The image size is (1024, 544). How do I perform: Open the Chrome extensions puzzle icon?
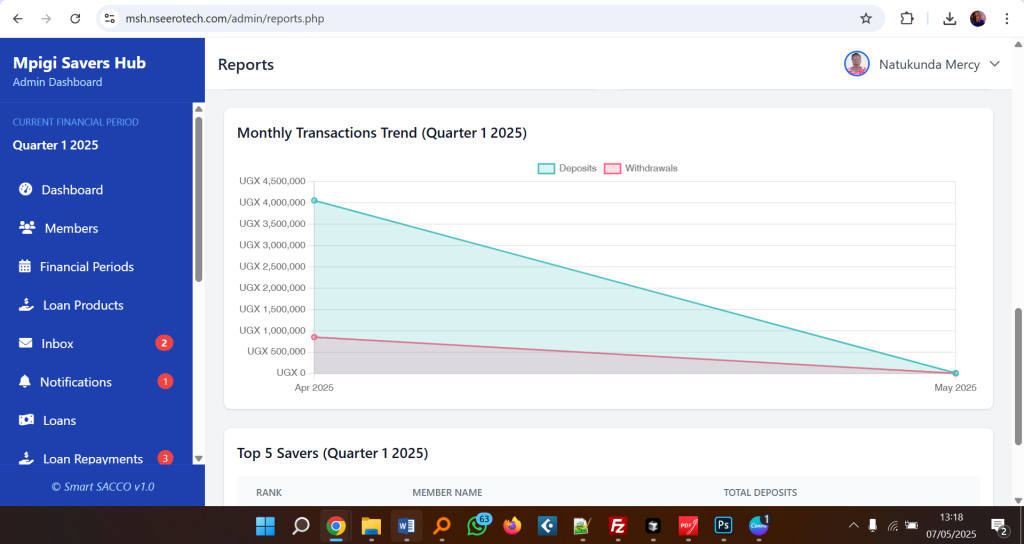(907, 18)
